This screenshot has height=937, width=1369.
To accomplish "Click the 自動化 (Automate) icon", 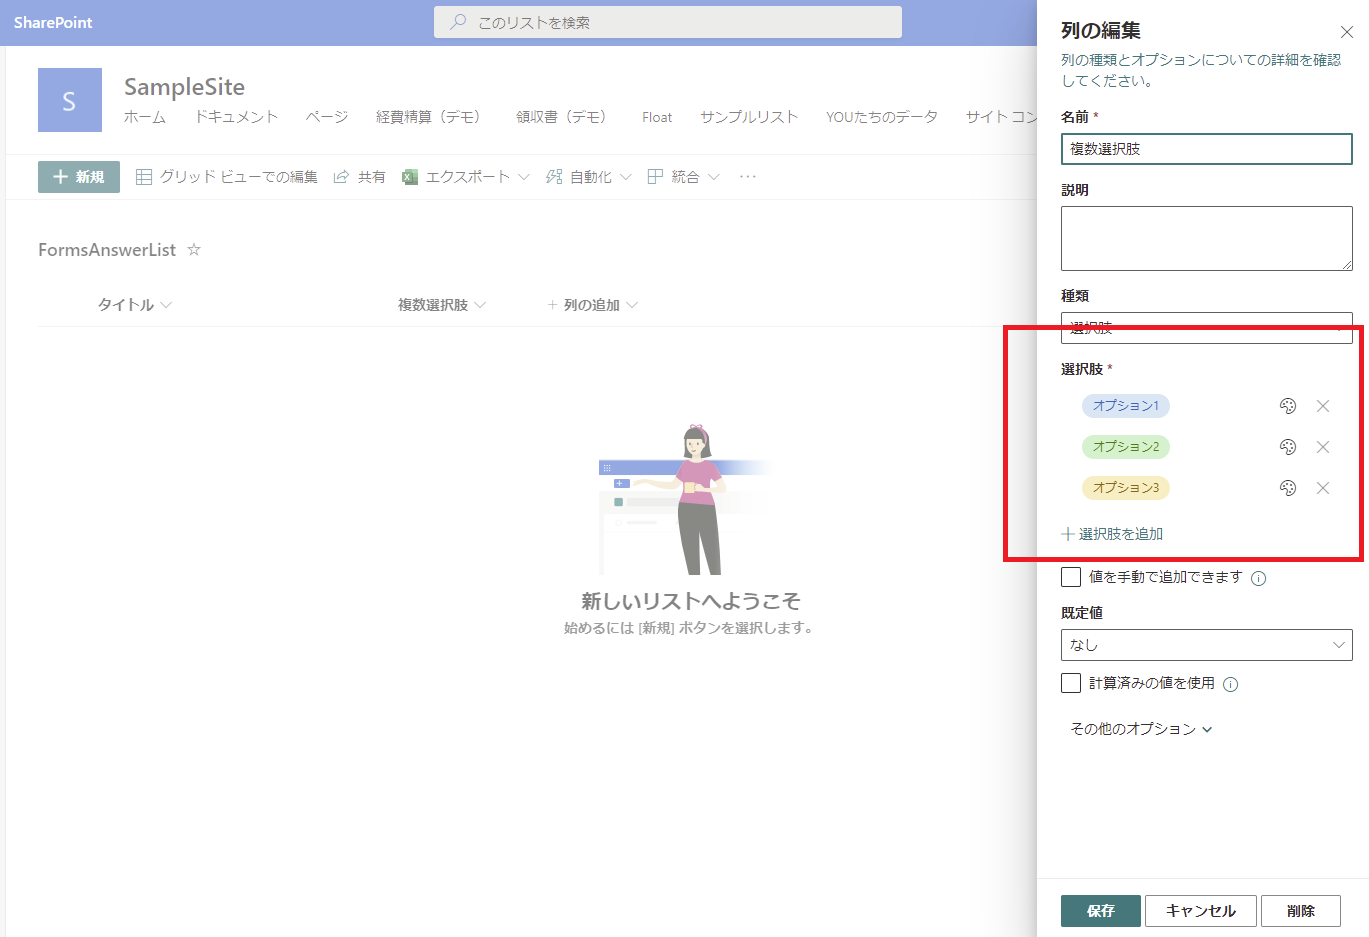I will point(554,176).
